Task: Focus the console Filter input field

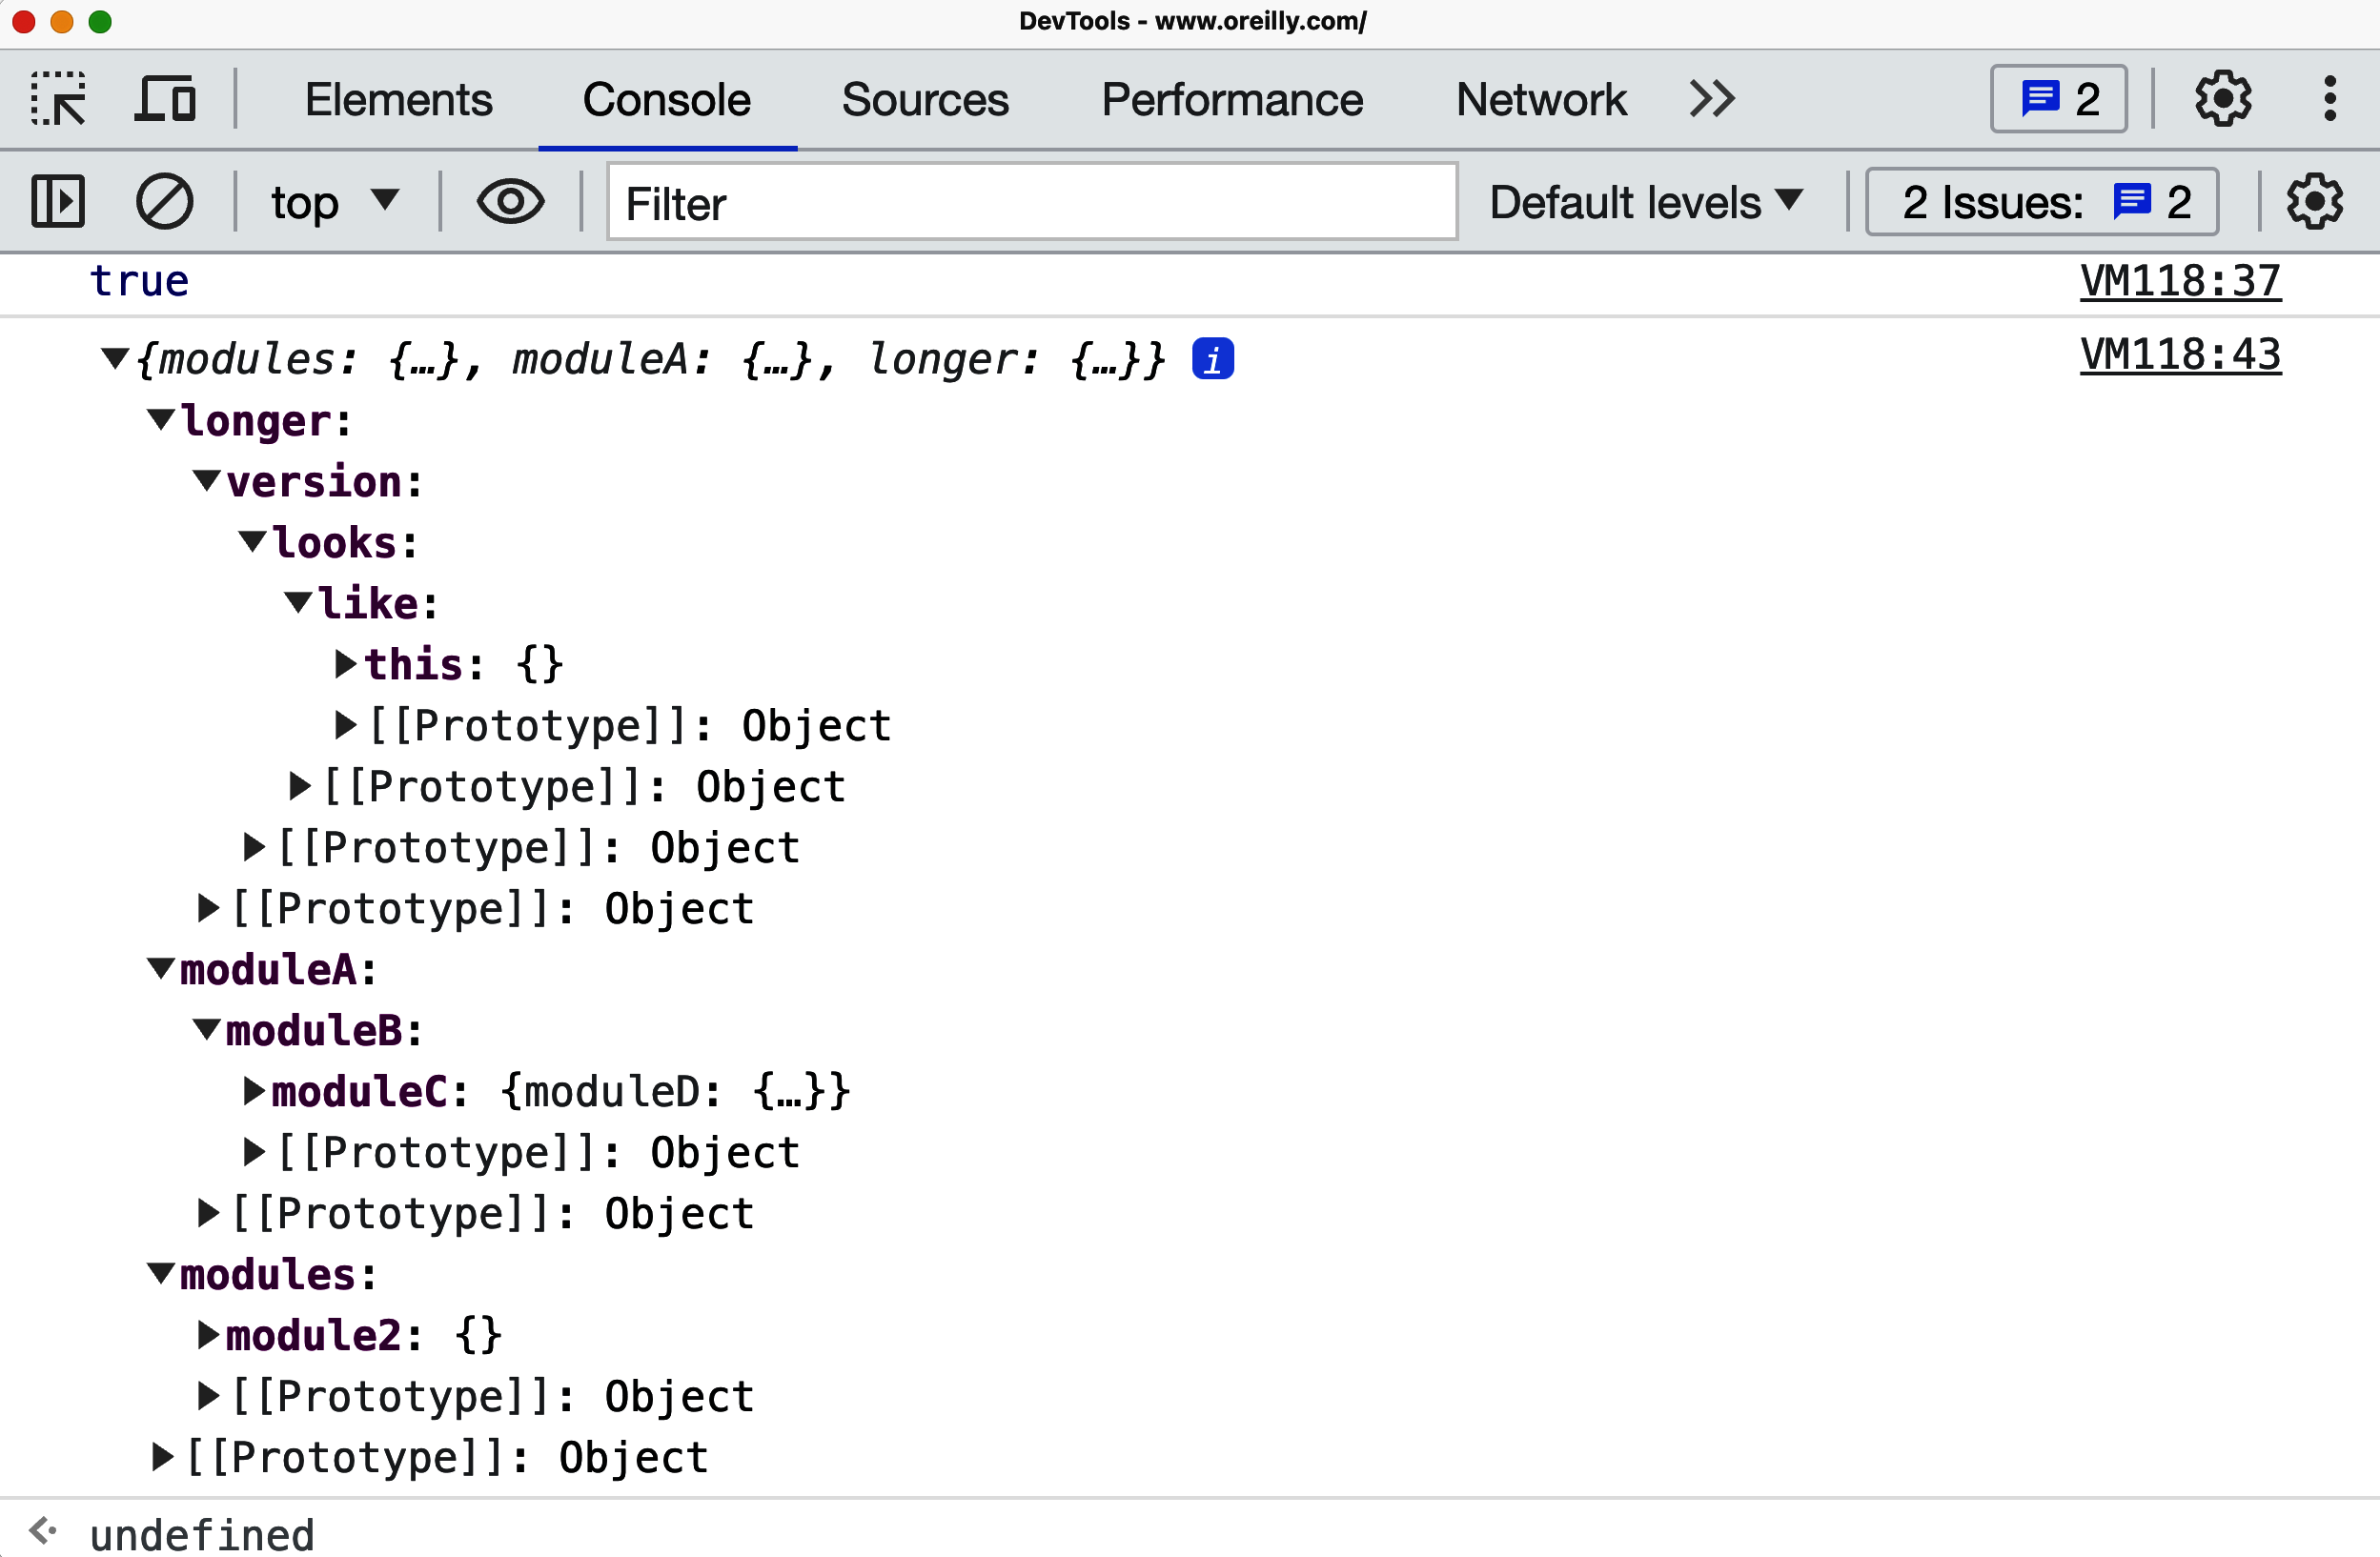Action: click(x=1031, y=202)
